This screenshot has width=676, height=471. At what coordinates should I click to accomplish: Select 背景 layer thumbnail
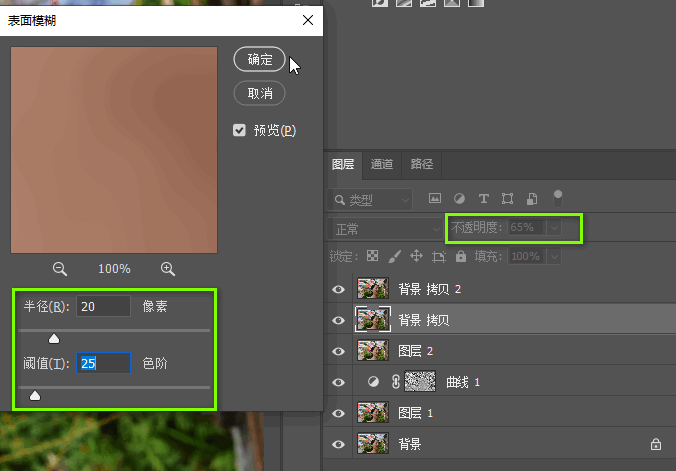[373, 444]
